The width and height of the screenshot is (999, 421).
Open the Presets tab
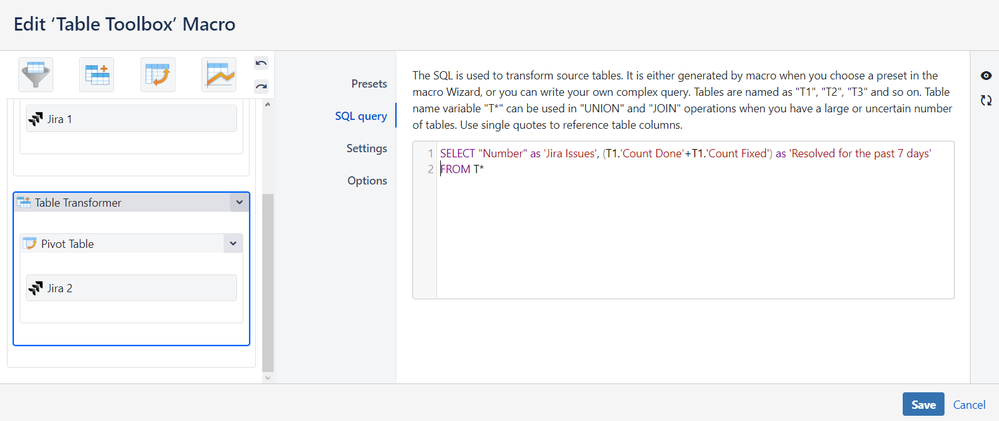(x=368, y=83)
